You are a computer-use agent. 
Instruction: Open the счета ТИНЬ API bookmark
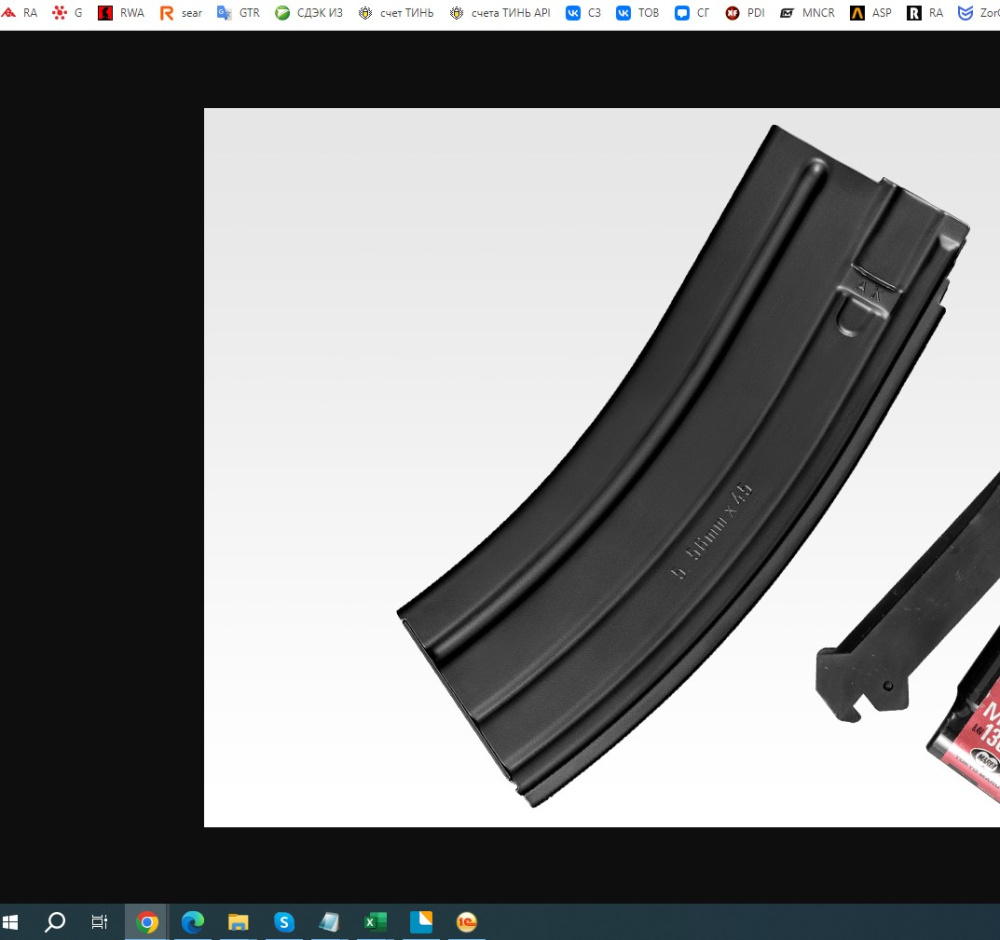(x=500, y=13)
